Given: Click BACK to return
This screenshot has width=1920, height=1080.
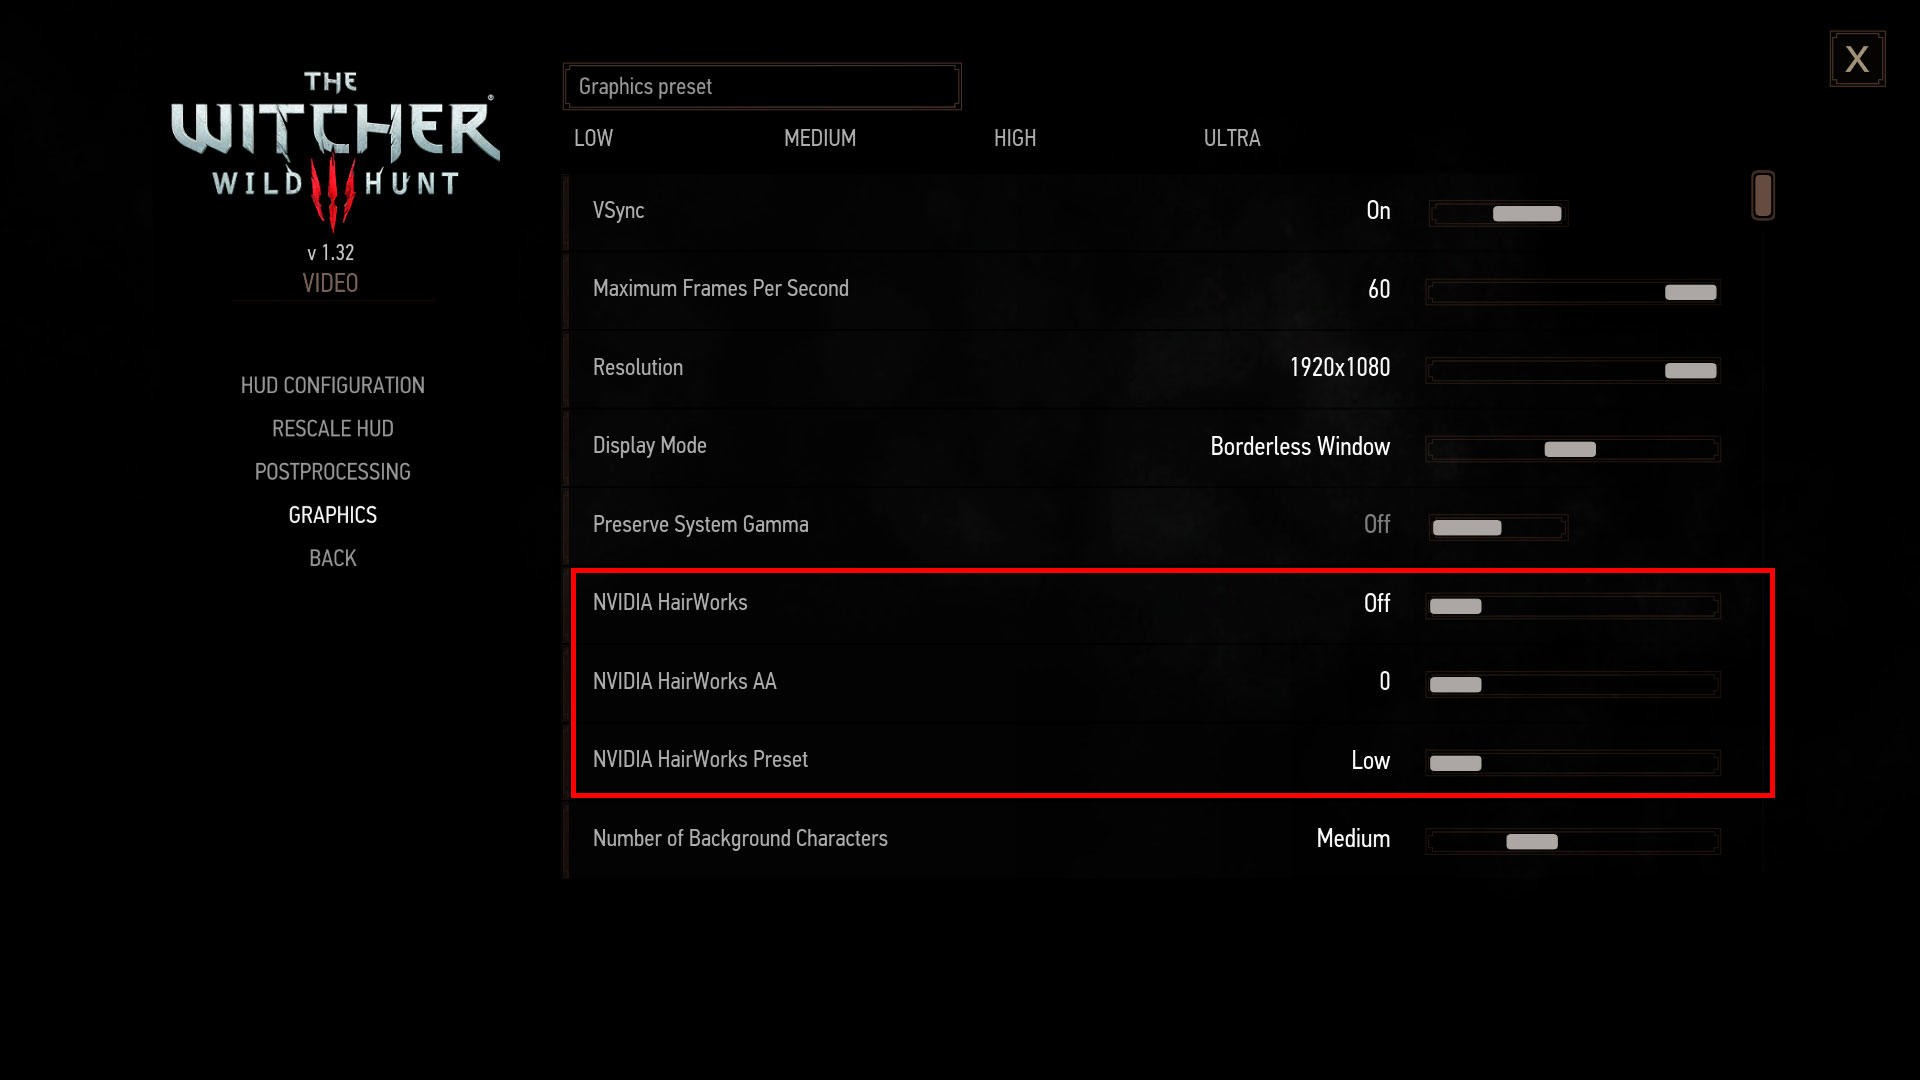Looking at the screenshot, I should (332, 558).
